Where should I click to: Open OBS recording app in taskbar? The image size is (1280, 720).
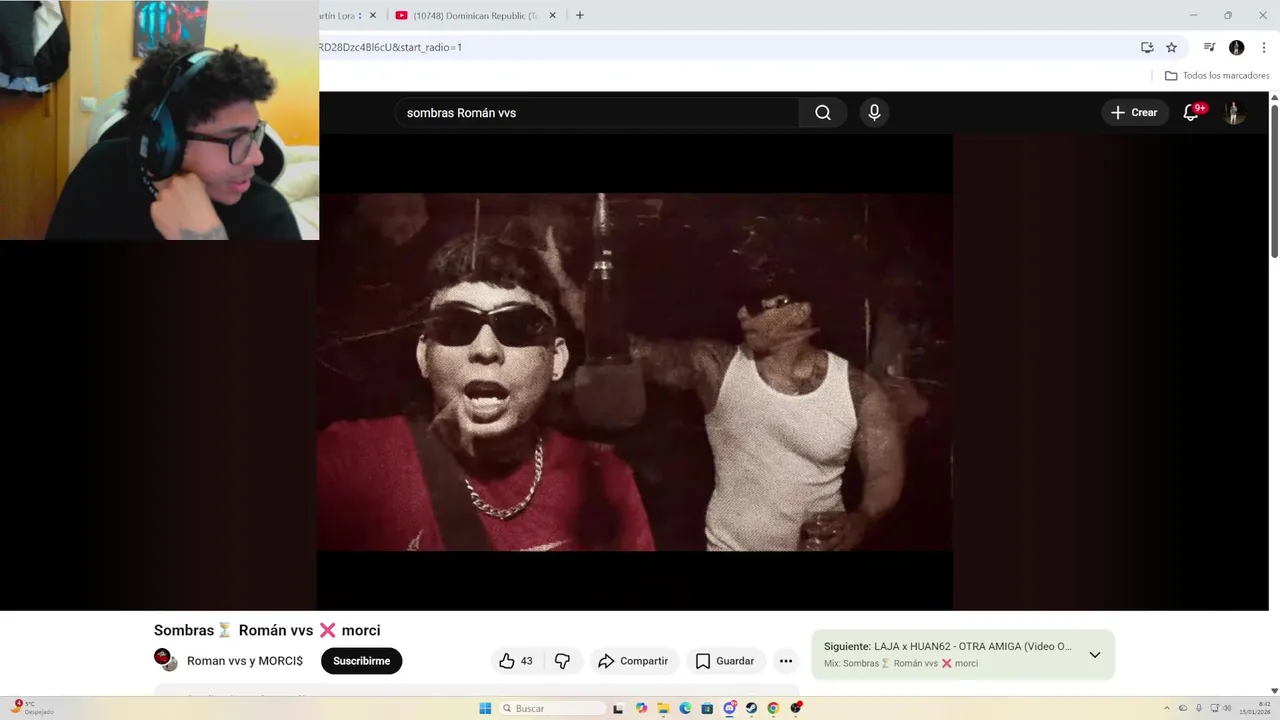(x=796, y=708)
